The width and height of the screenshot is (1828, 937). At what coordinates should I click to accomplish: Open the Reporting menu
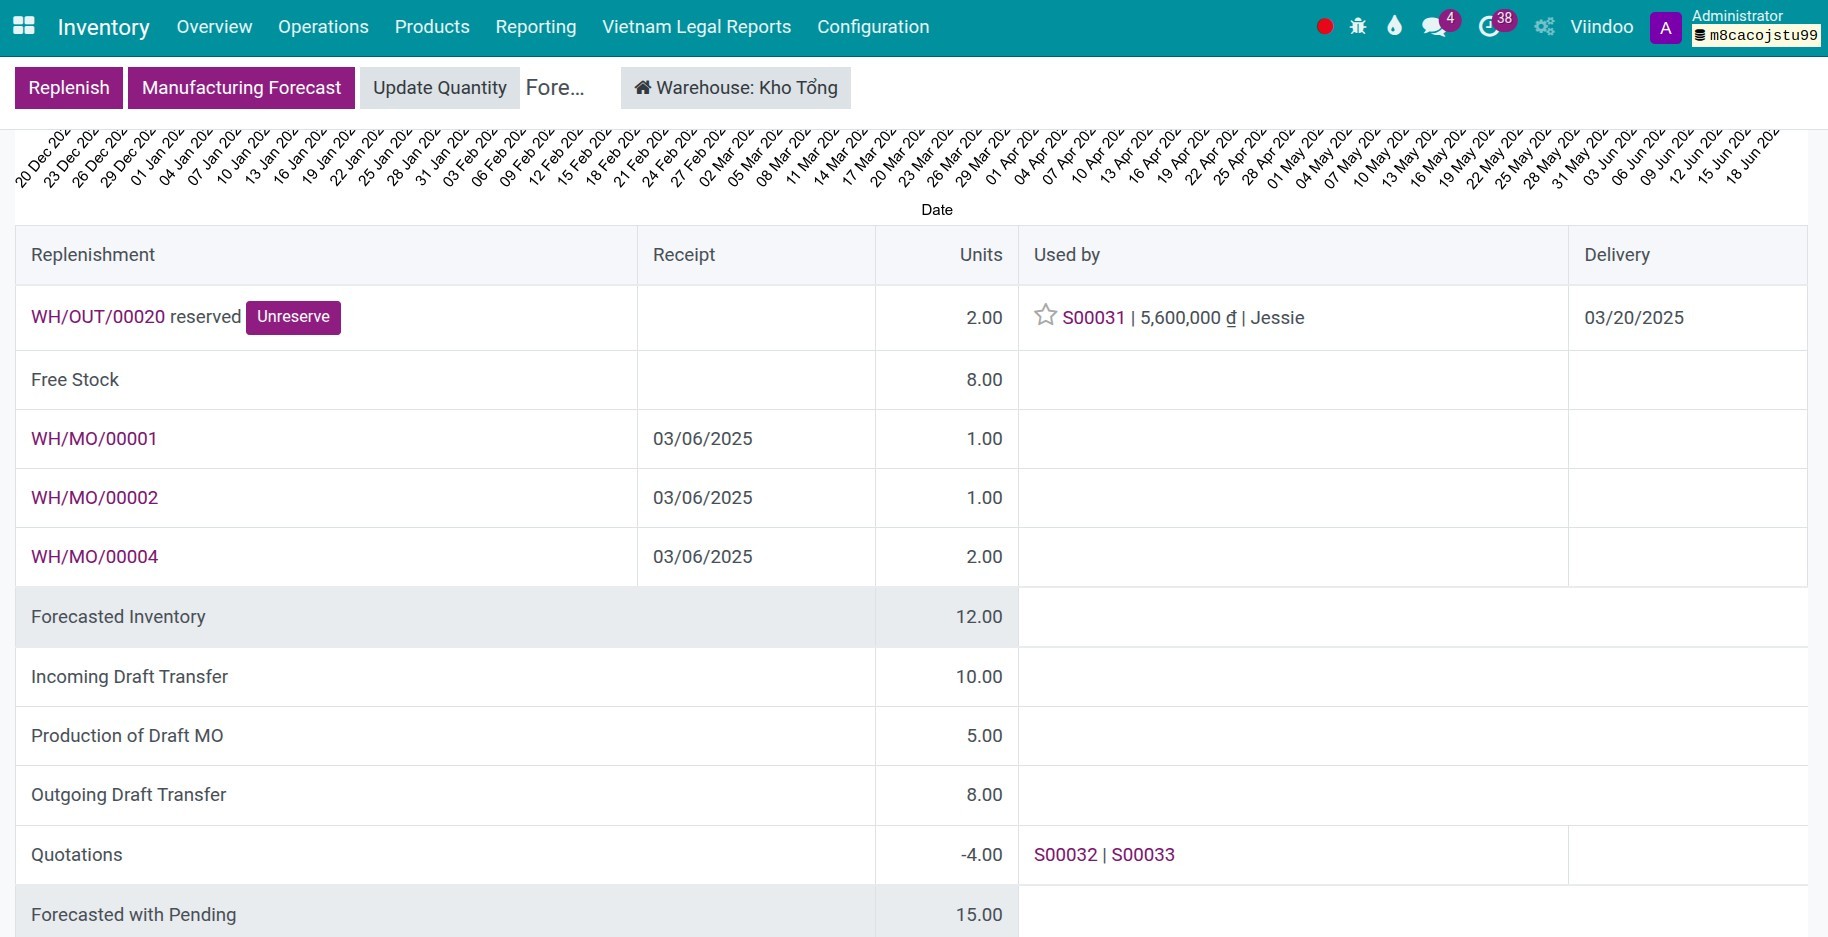coord(536,27)
